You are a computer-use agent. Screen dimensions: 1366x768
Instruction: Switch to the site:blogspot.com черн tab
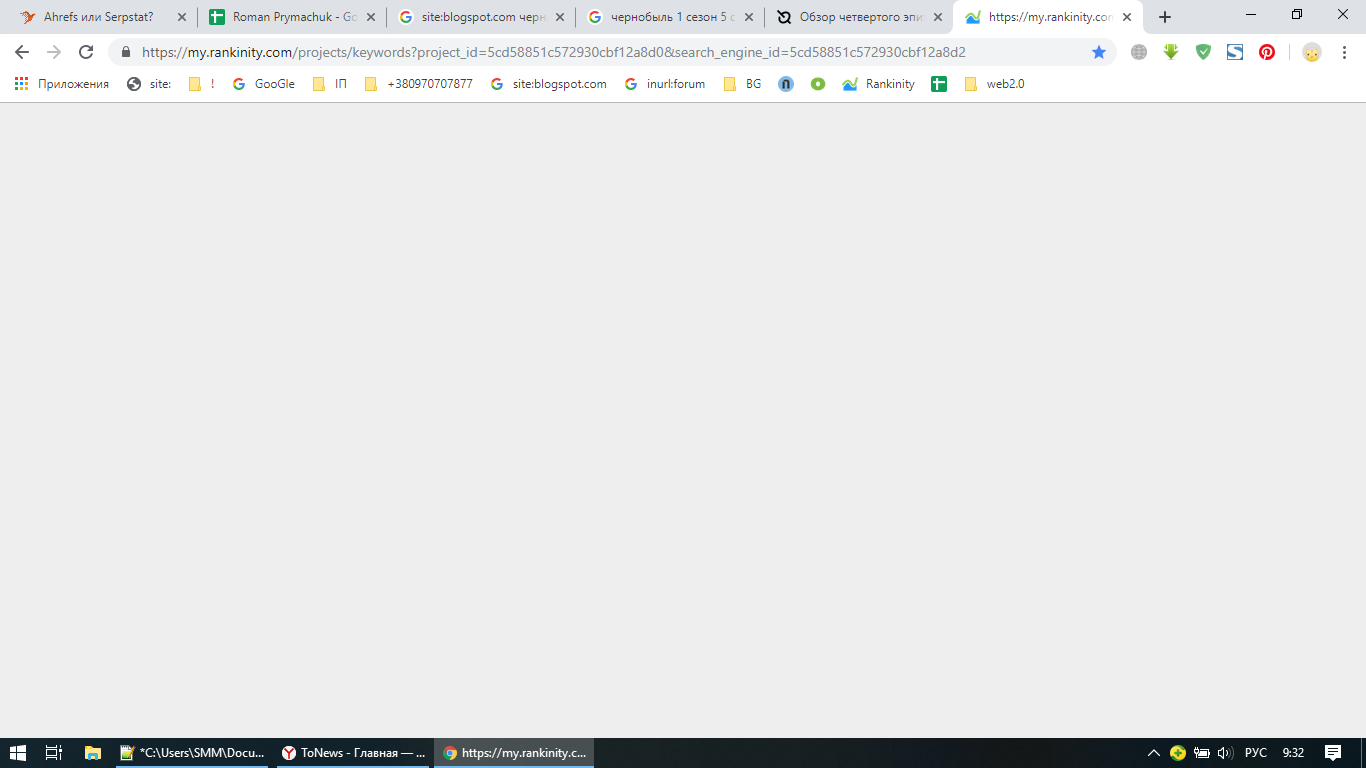481,17
